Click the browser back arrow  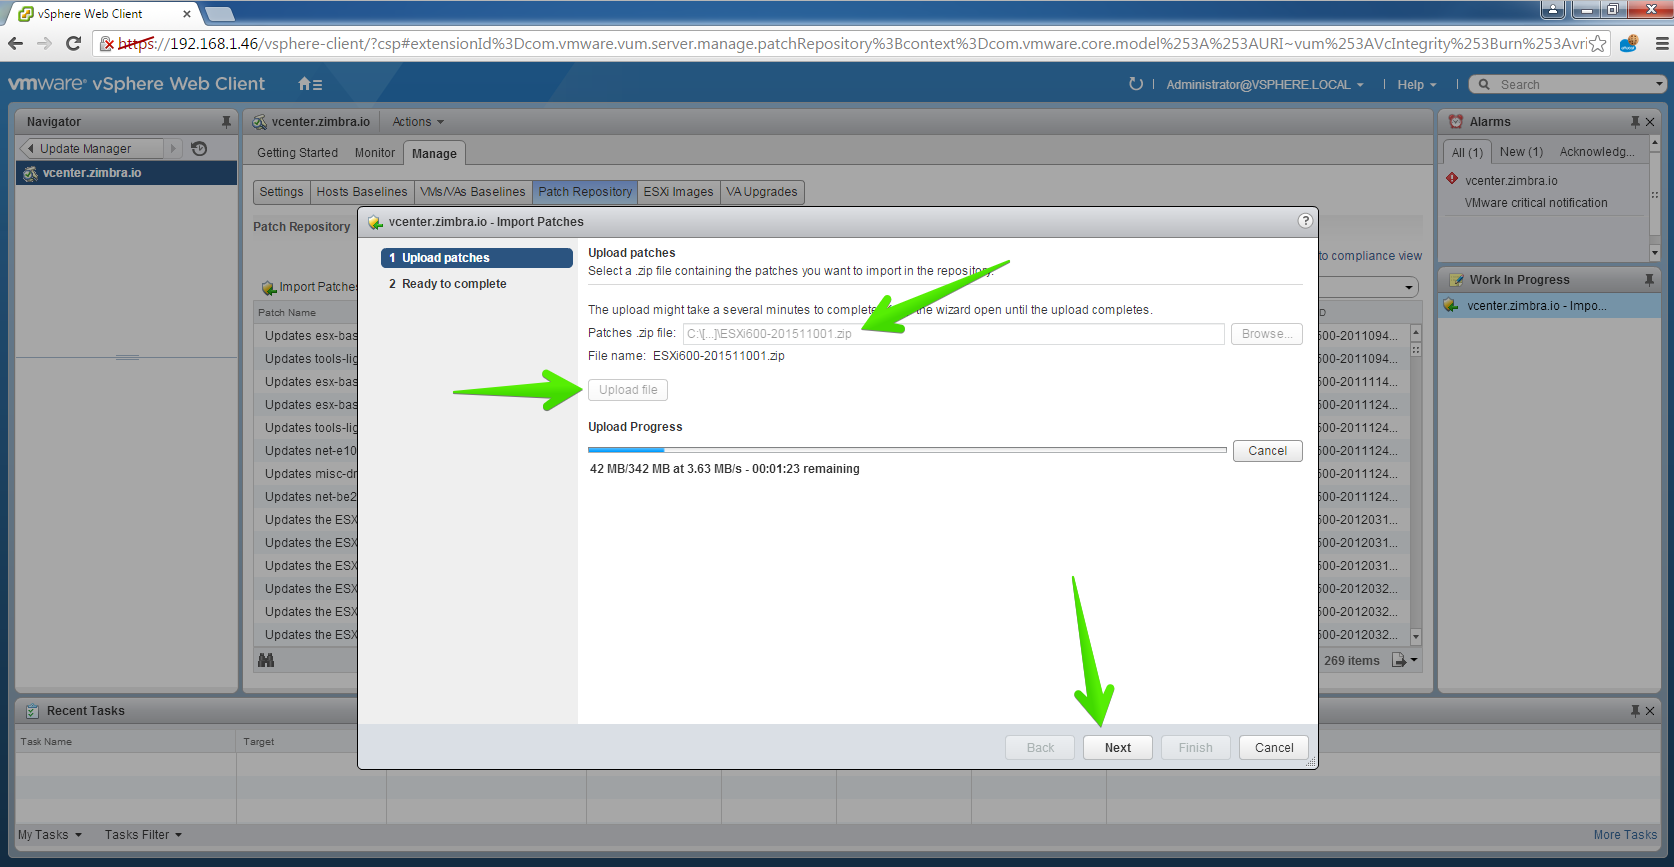pos(15,43)
